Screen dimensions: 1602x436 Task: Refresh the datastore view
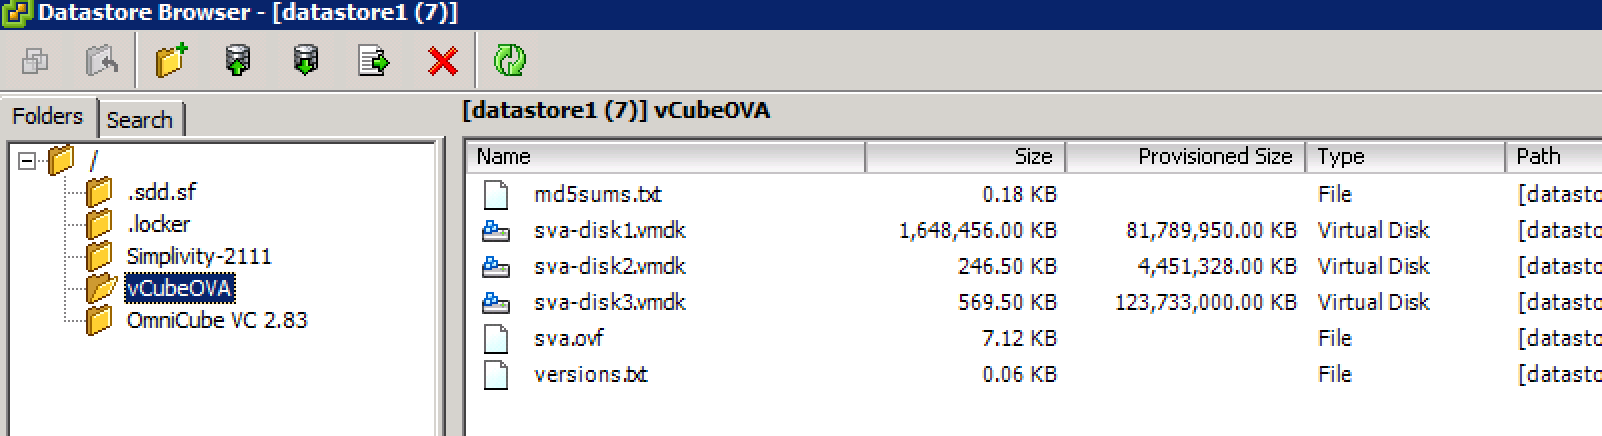(510, 61)
